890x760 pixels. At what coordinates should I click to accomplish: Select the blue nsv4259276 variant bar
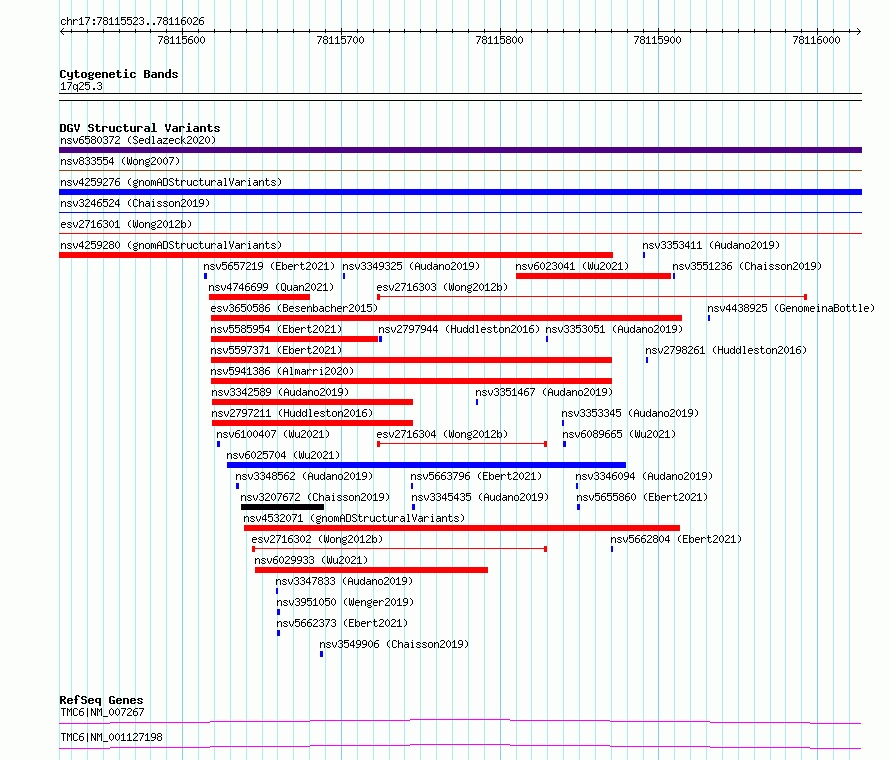[460, 192]
